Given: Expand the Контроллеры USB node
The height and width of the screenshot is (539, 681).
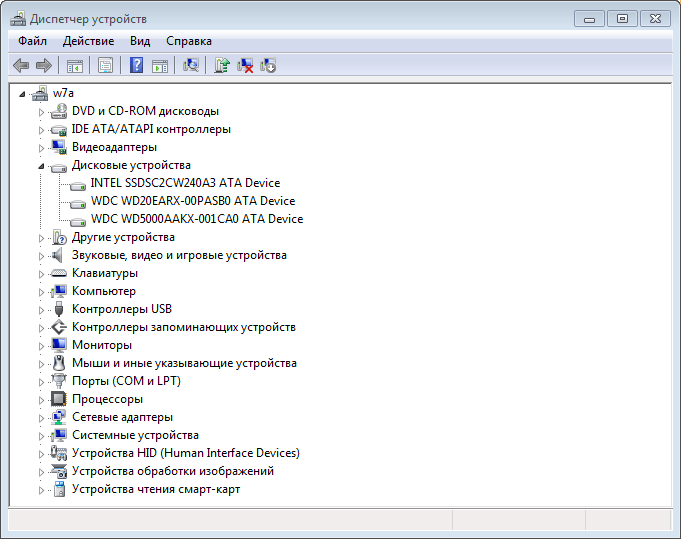Looking at the screenshot, I should (41, 310).
